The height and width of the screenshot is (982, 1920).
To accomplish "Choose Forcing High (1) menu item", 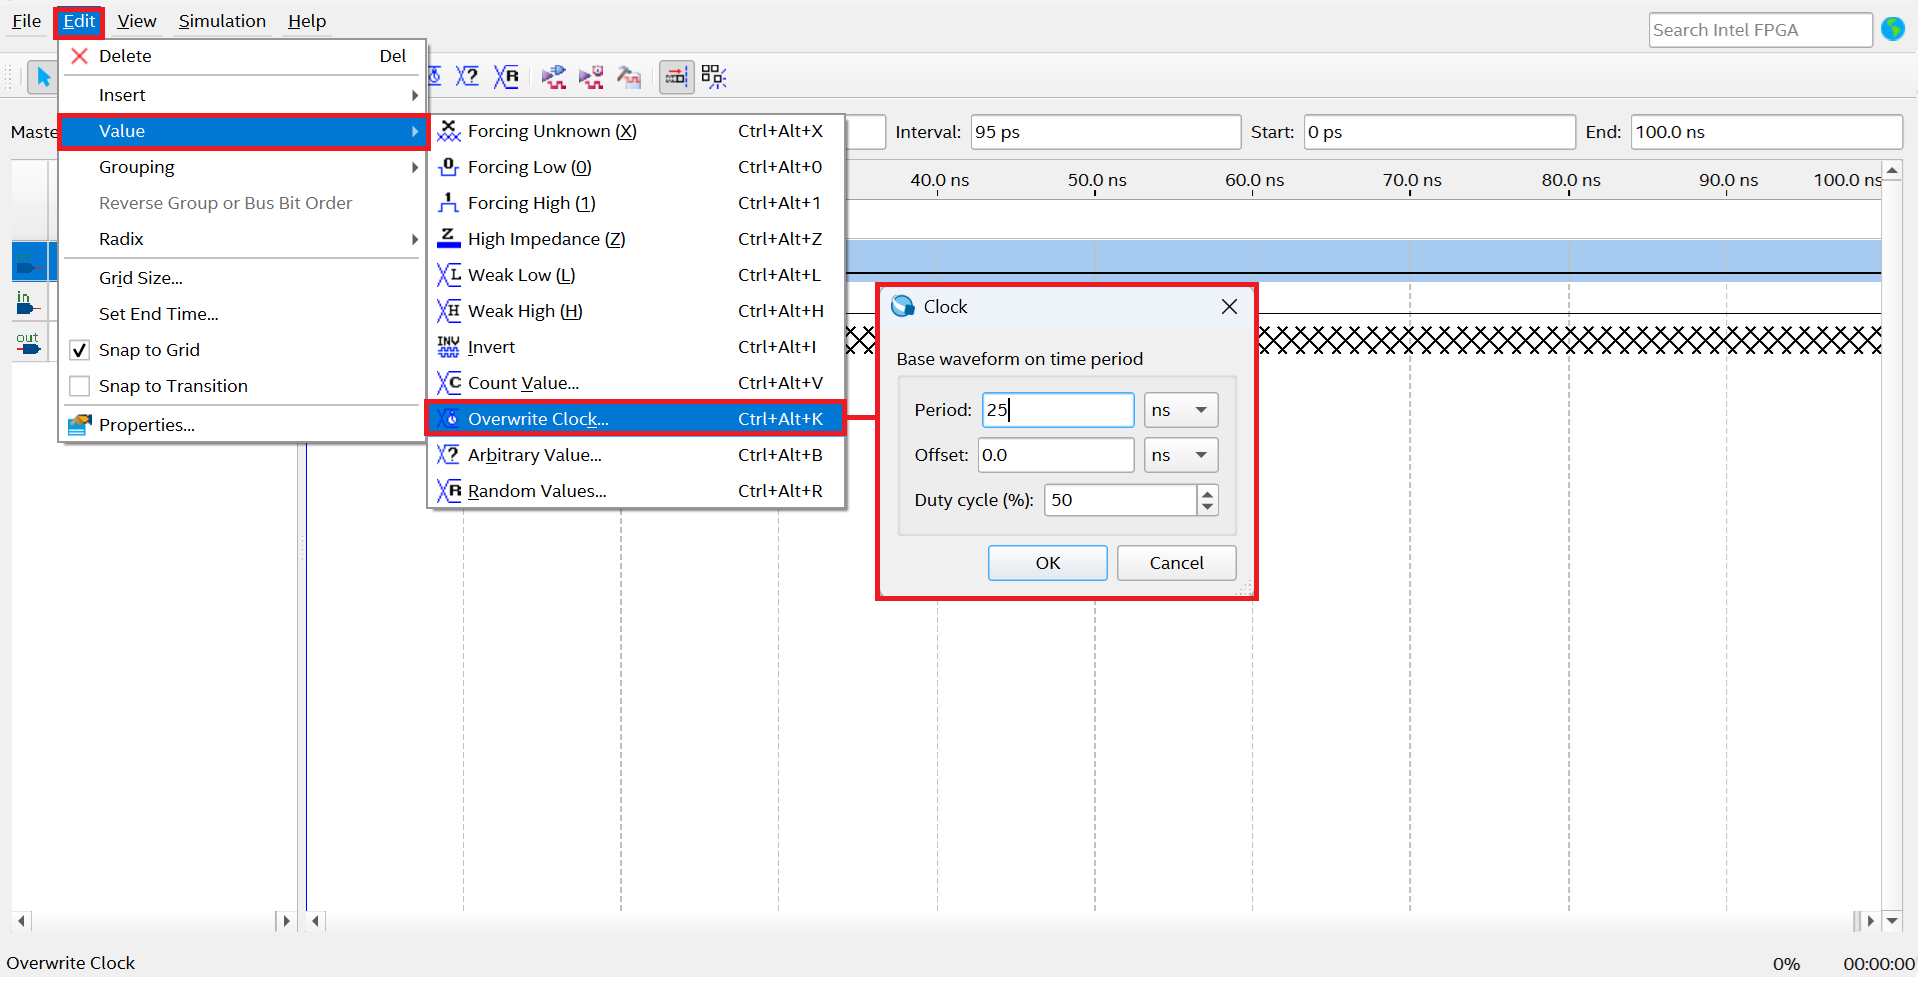I will (531, 203).
